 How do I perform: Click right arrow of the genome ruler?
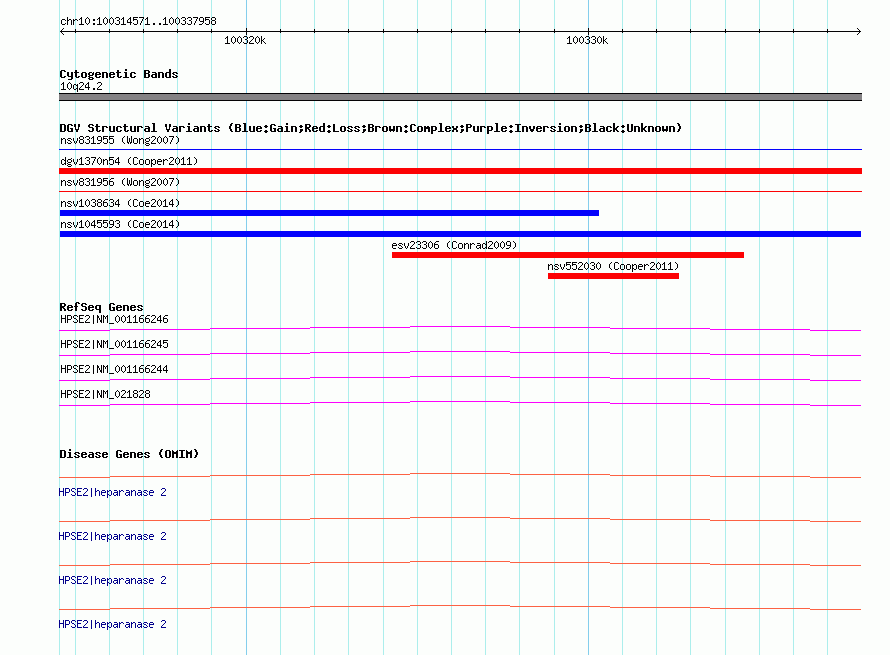[x=858, y=31]
